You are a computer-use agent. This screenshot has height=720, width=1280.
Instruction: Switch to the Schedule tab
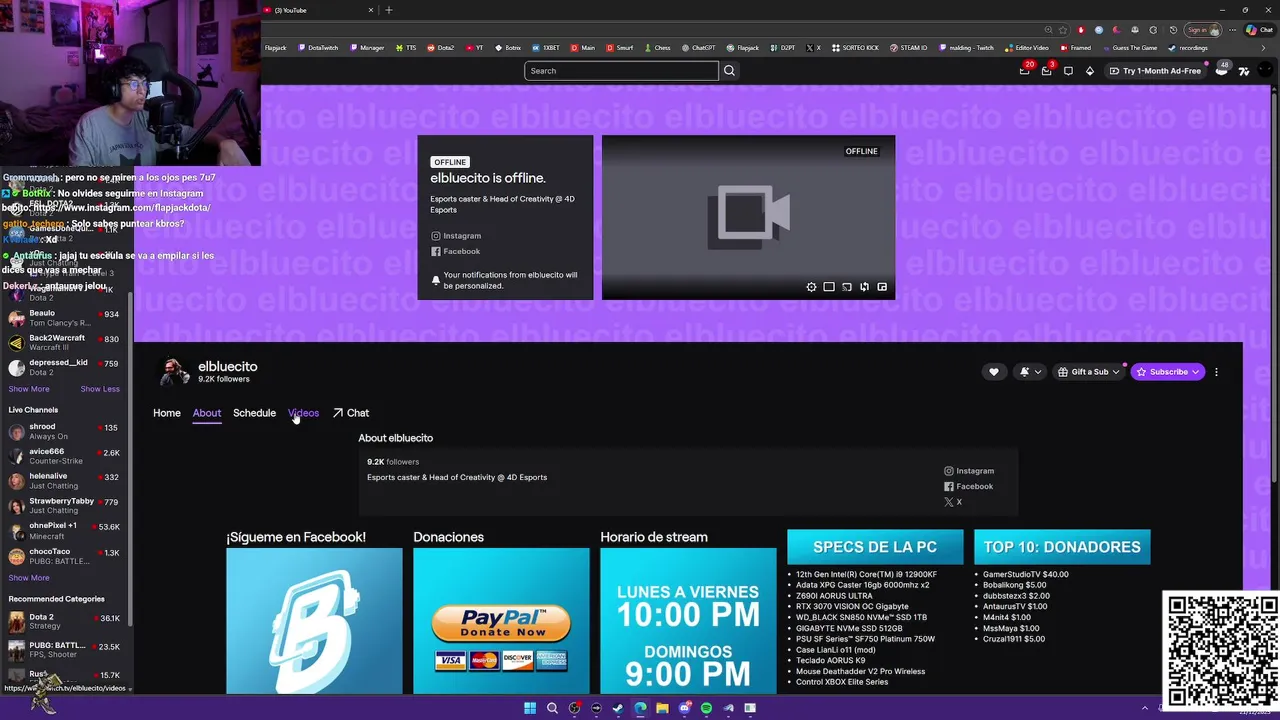point(254,413)
